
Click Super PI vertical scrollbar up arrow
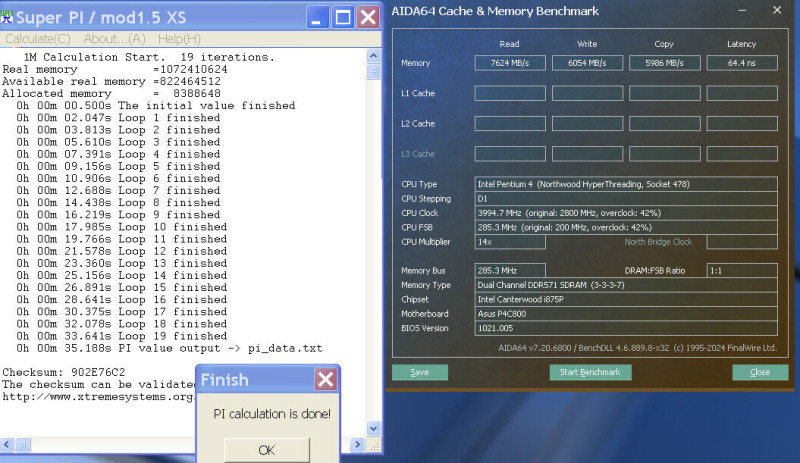373,56
